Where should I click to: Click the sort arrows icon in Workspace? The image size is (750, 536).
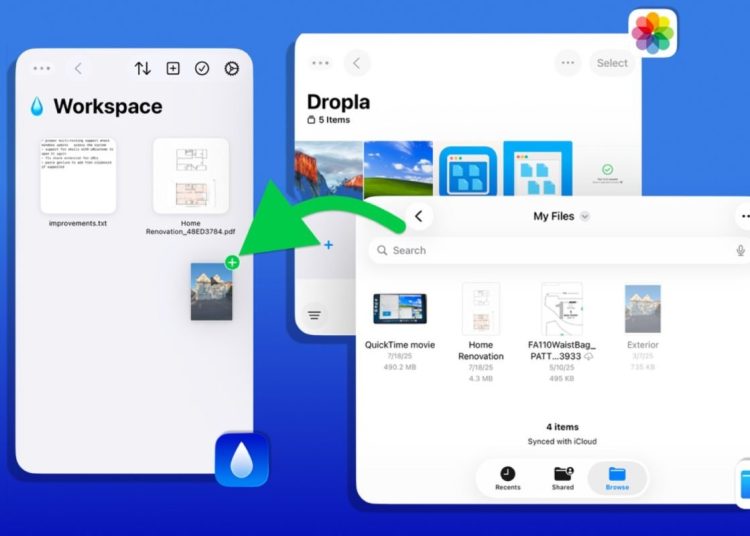pyautogui.click(x=143, y=69)
